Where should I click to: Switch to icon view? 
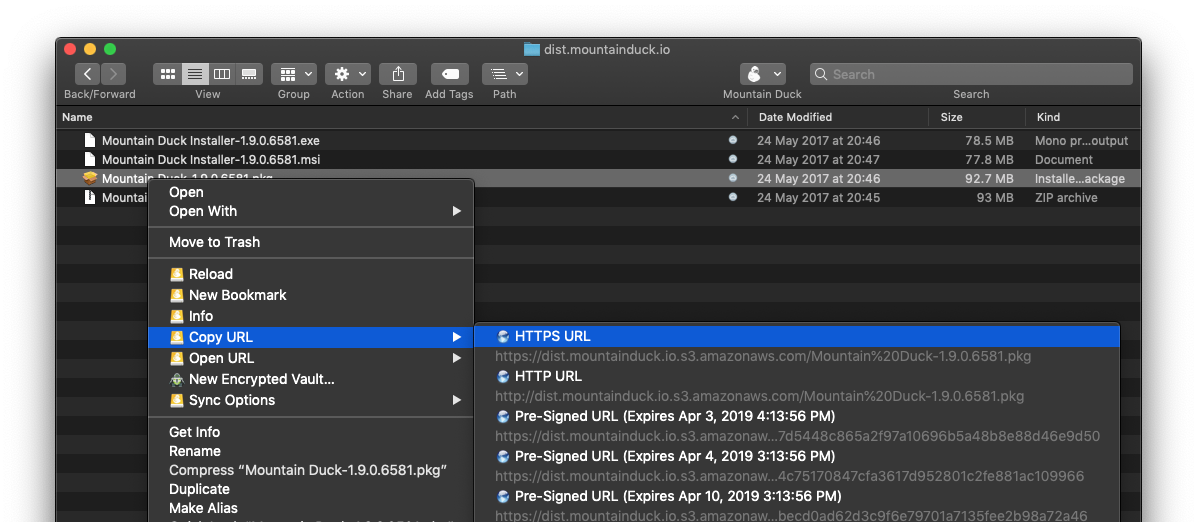click(167, 74)
